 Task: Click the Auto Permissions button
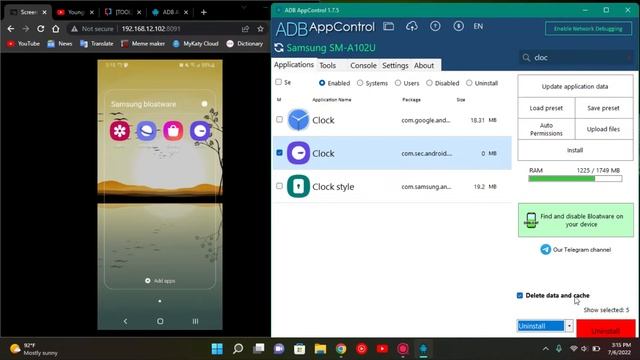click(x=546, y=129)
